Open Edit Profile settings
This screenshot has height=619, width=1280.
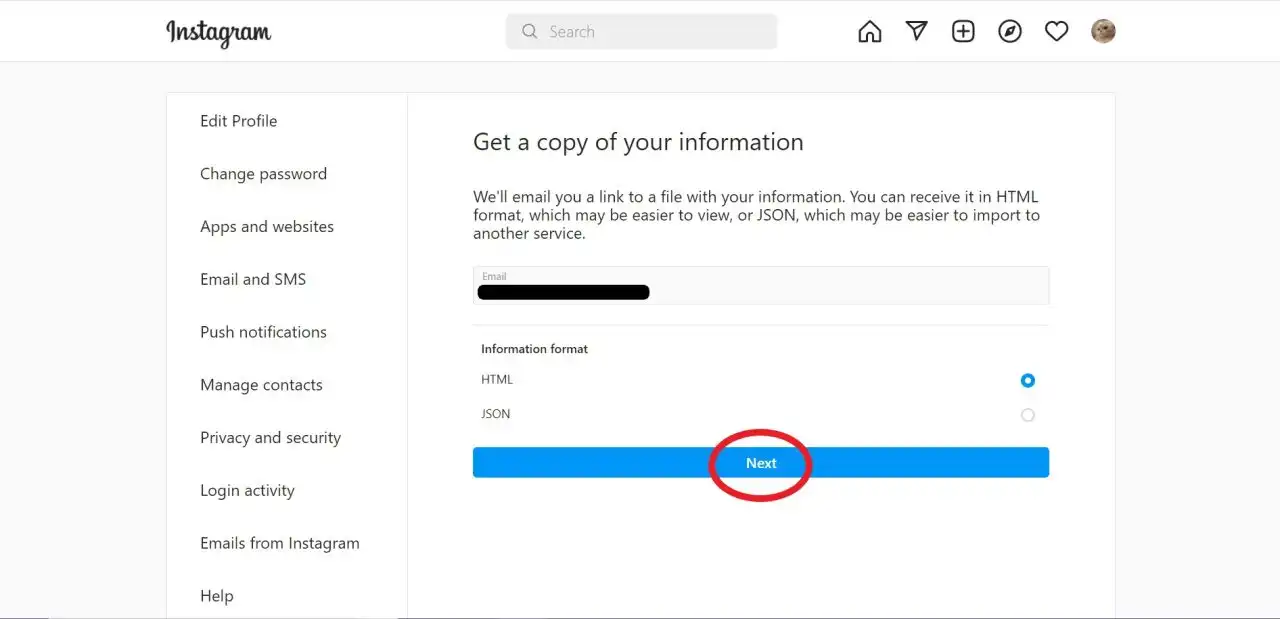coord(239,121)
